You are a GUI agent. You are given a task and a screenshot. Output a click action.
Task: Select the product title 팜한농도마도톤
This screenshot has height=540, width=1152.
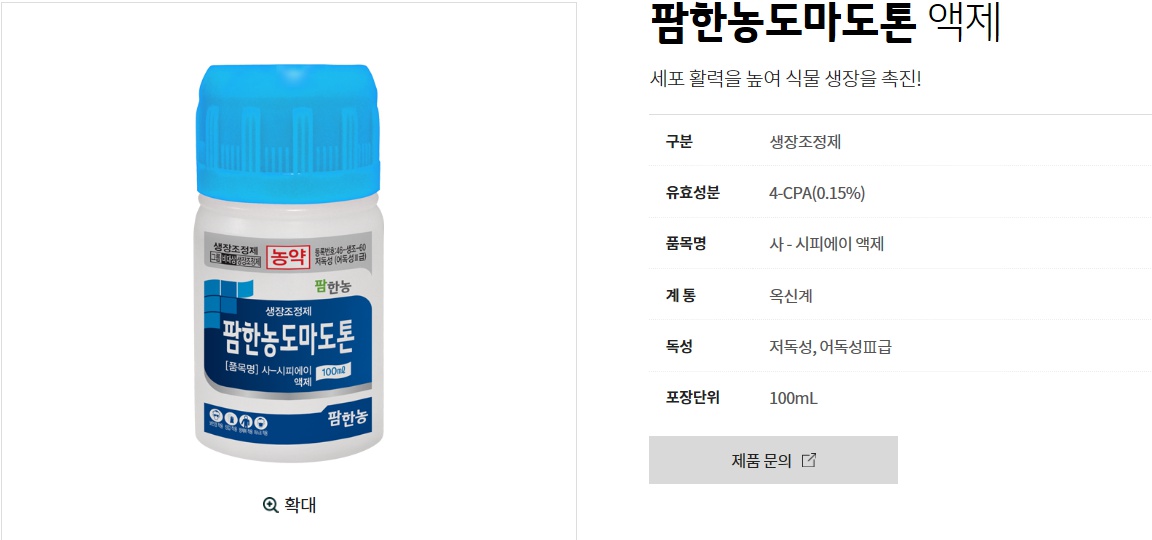783,23
